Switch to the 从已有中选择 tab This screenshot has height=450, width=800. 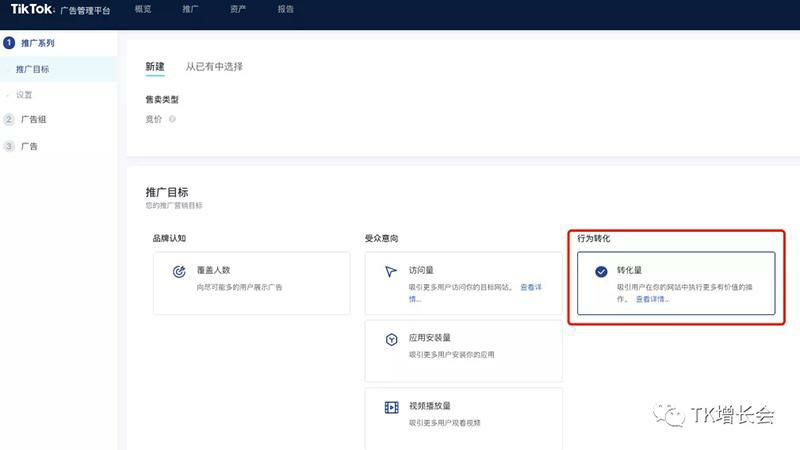click(214, 67)
